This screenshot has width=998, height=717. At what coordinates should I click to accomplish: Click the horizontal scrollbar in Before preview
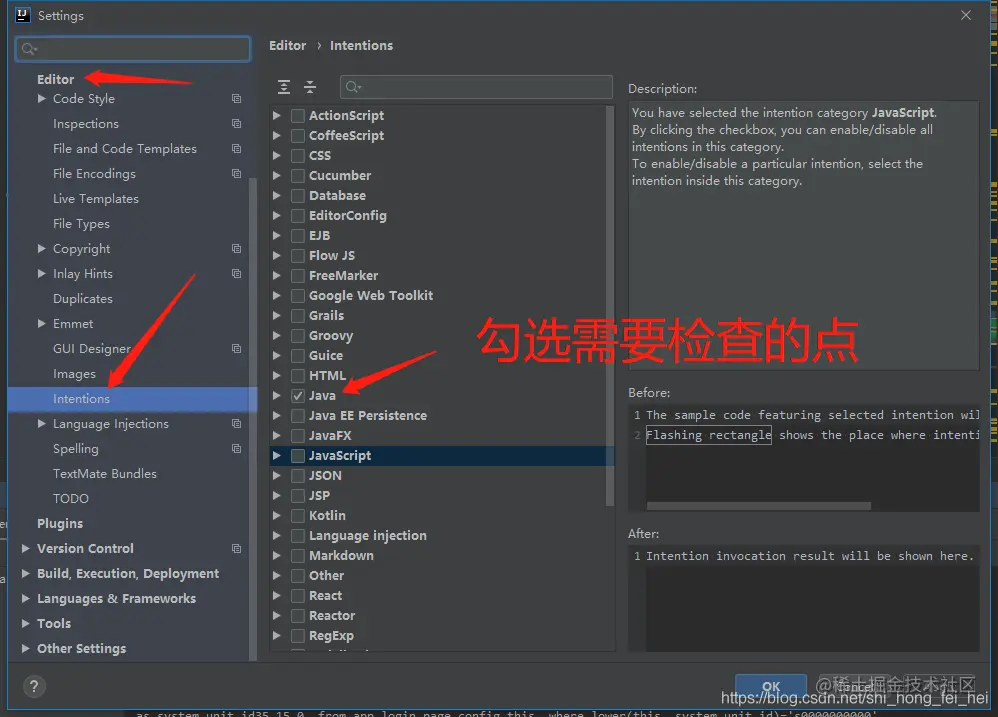758,506
